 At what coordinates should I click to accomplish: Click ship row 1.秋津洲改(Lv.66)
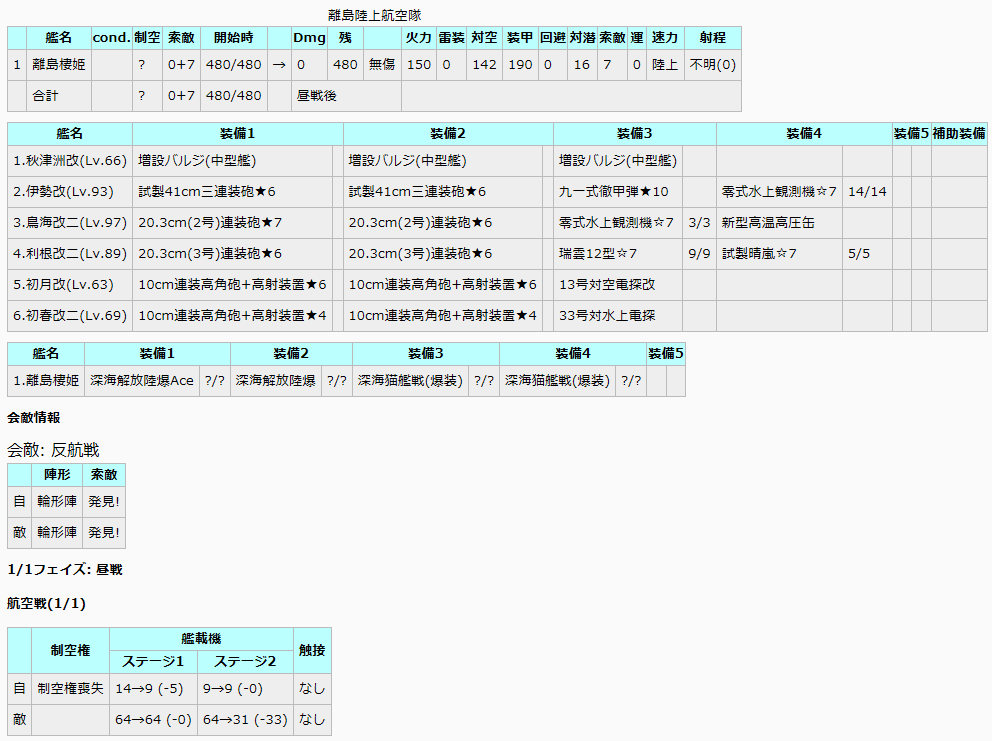point(70,160)
